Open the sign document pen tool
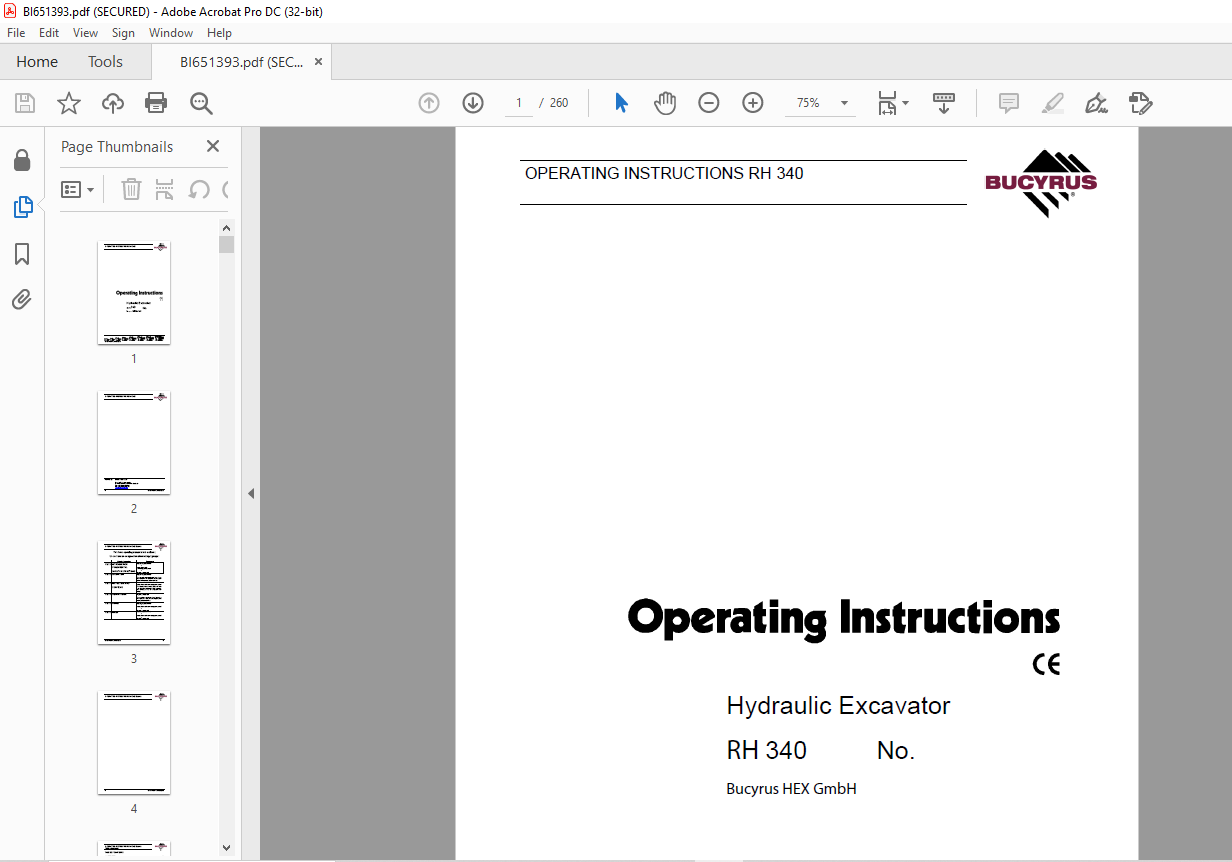Screen dimensions: 1232x862 tap(1097, 103)
